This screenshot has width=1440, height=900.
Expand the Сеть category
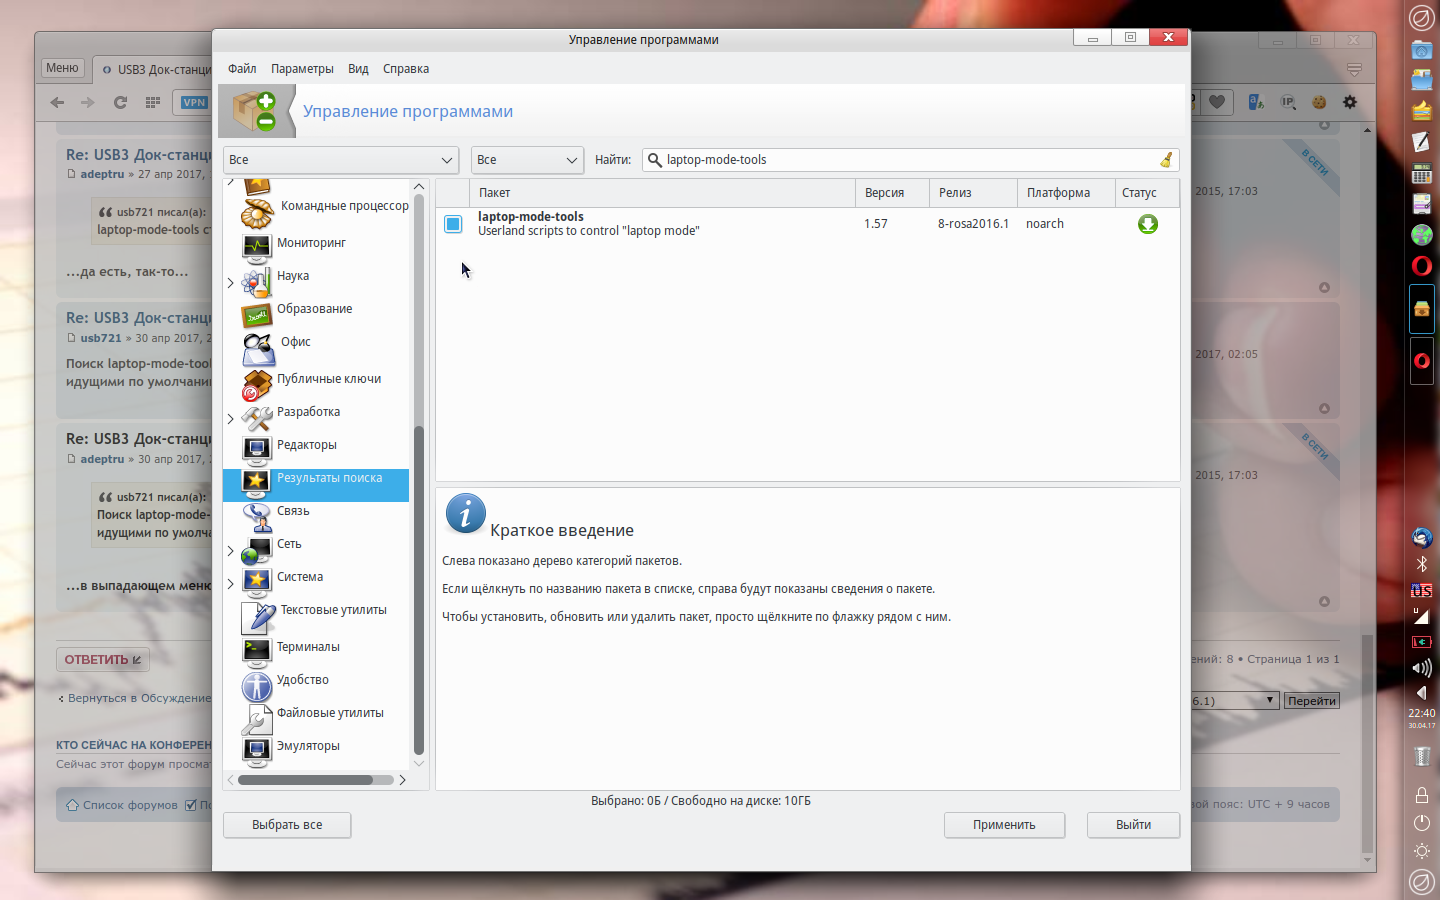click(x=231, y=551)
